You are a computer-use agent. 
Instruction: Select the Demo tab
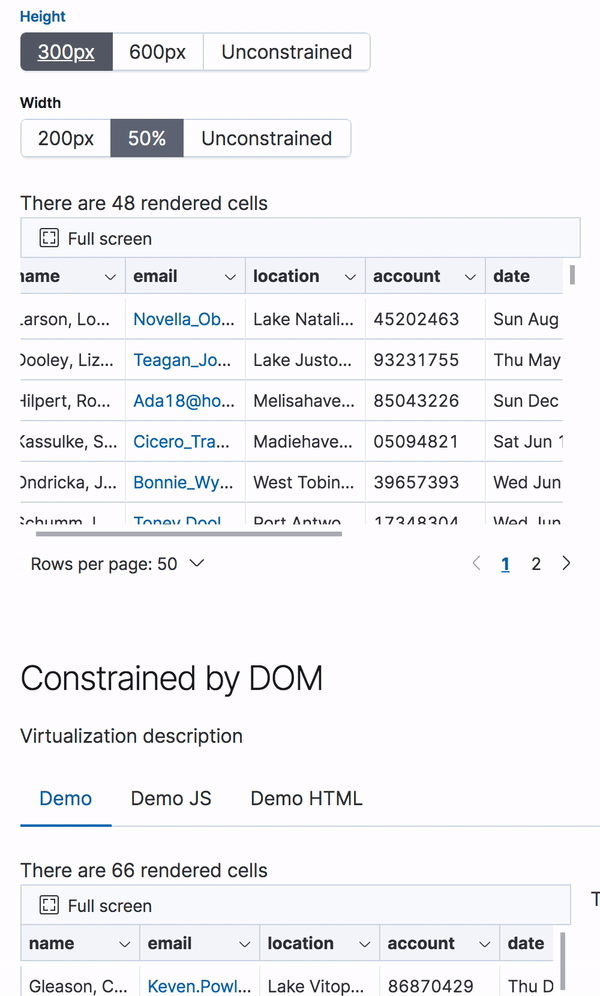click(x=65, y=798)
